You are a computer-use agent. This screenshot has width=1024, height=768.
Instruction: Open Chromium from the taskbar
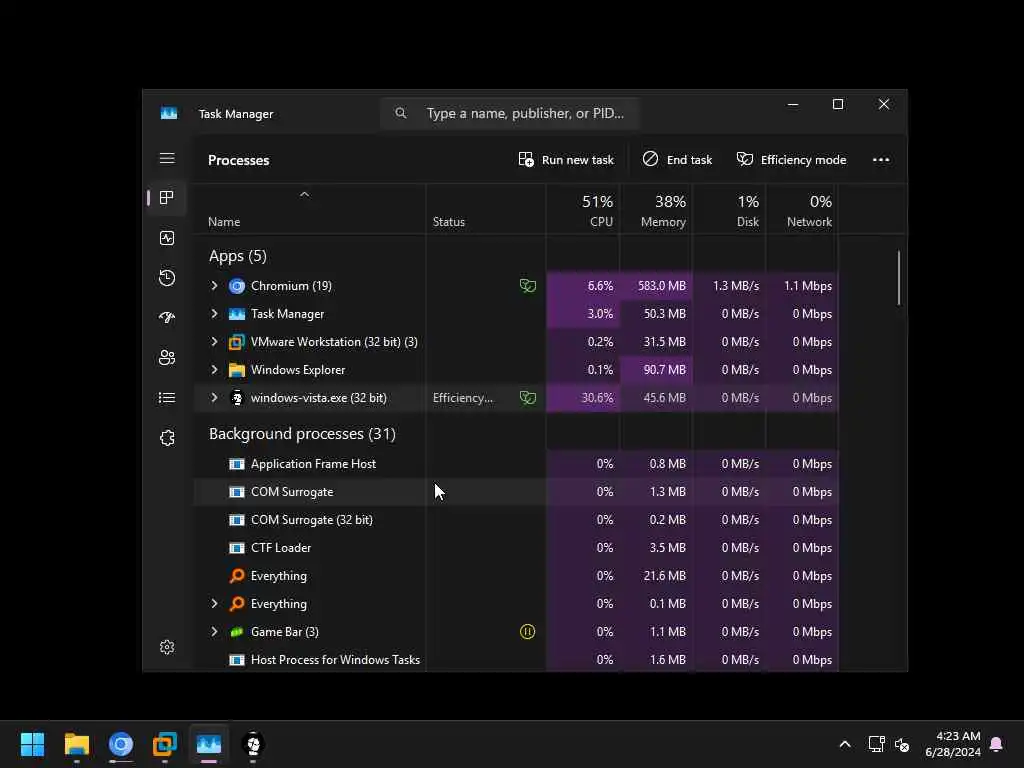121,744
